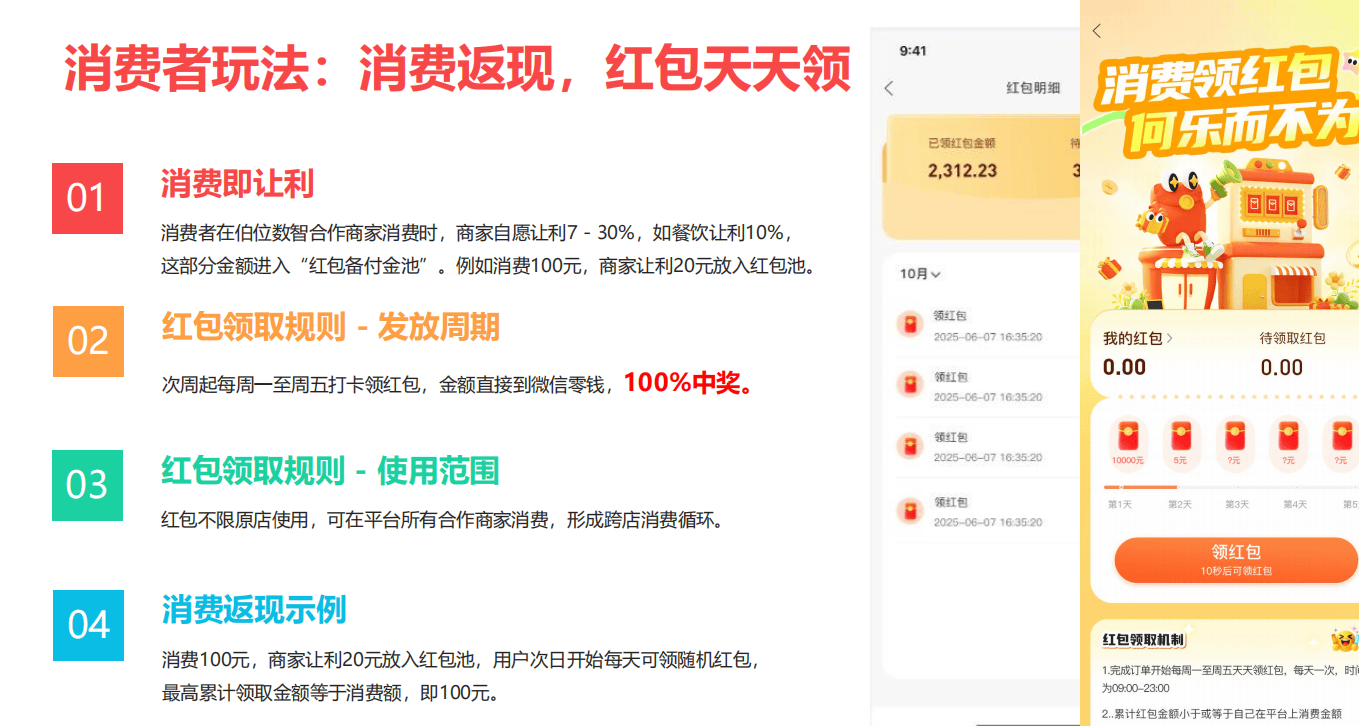Tap the 待领取红包 0.00 amount
The image size is (1359, 726).
[1281, 368]
